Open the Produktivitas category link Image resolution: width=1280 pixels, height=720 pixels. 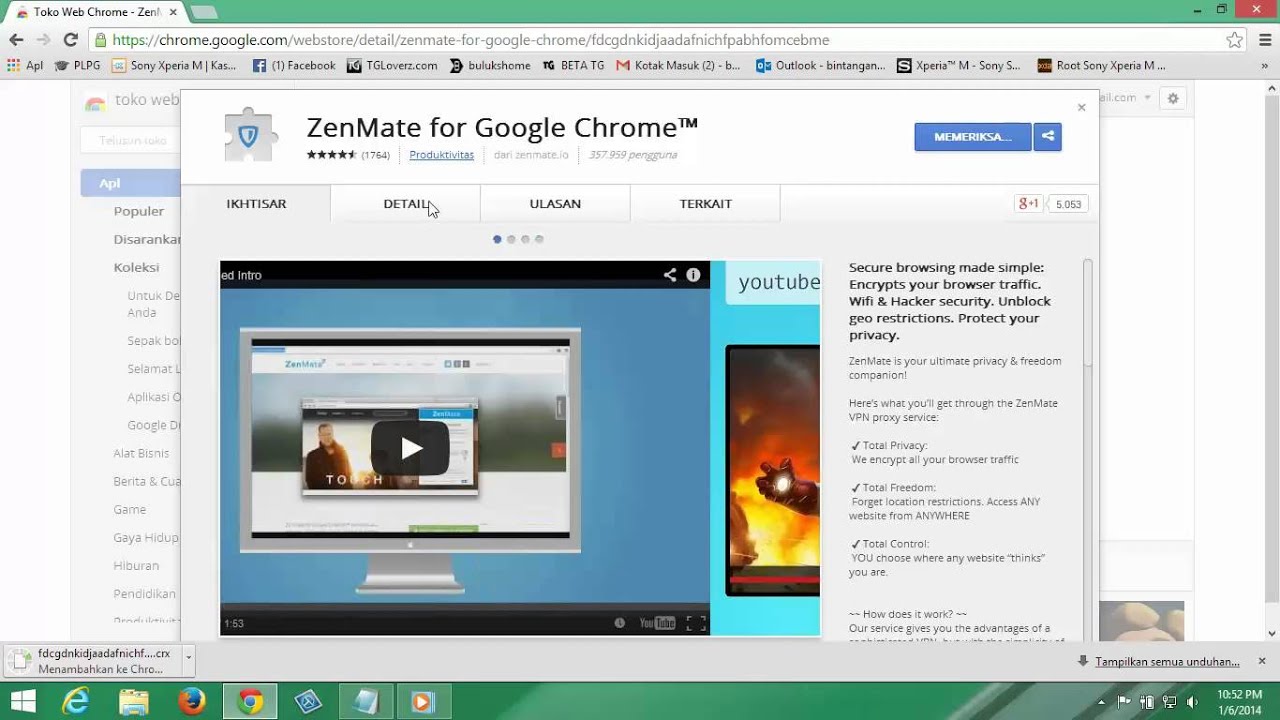point(441,155)
